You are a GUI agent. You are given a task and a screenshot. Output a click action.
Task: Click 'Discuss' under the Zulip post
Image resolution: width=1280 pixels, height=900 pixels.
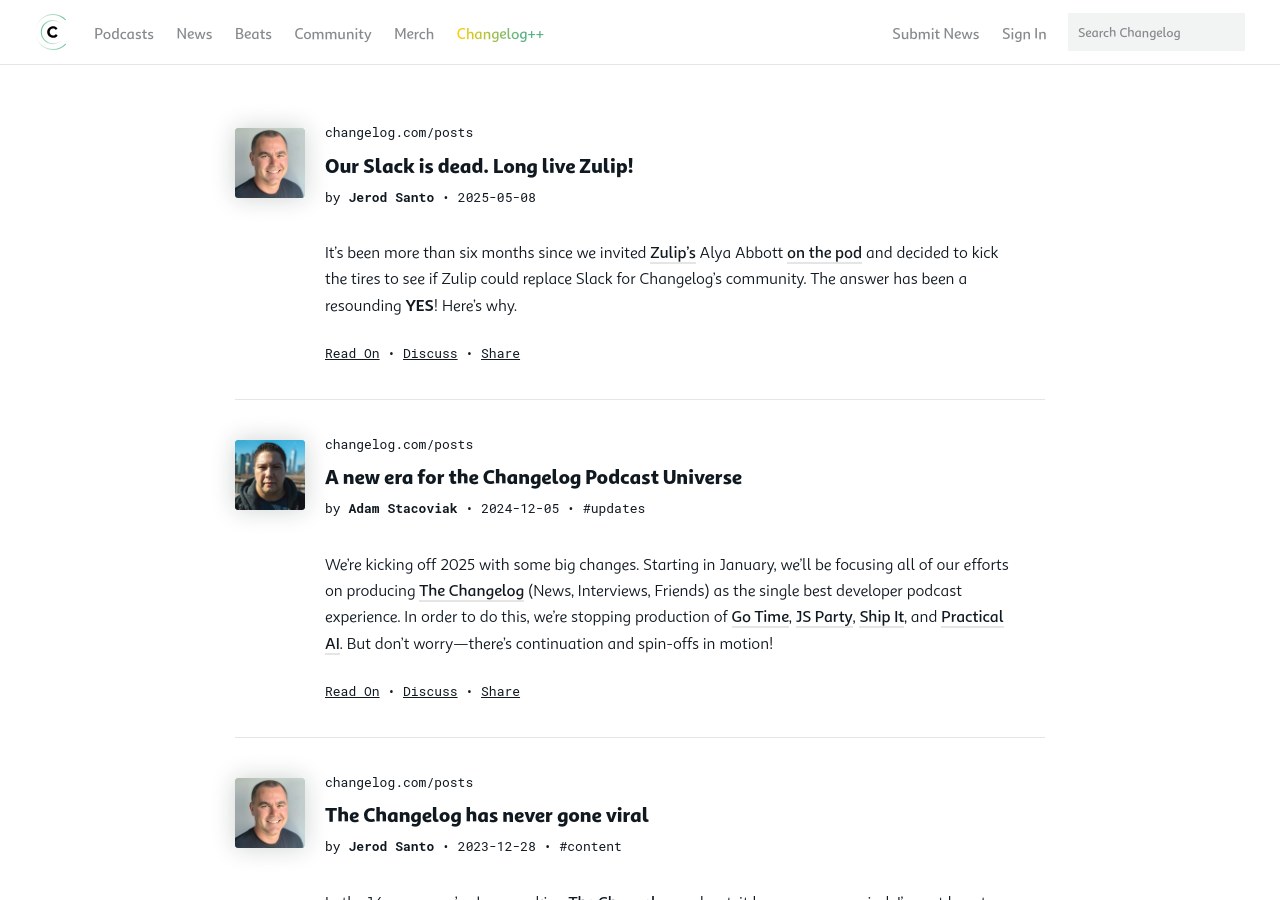(430, 353)
